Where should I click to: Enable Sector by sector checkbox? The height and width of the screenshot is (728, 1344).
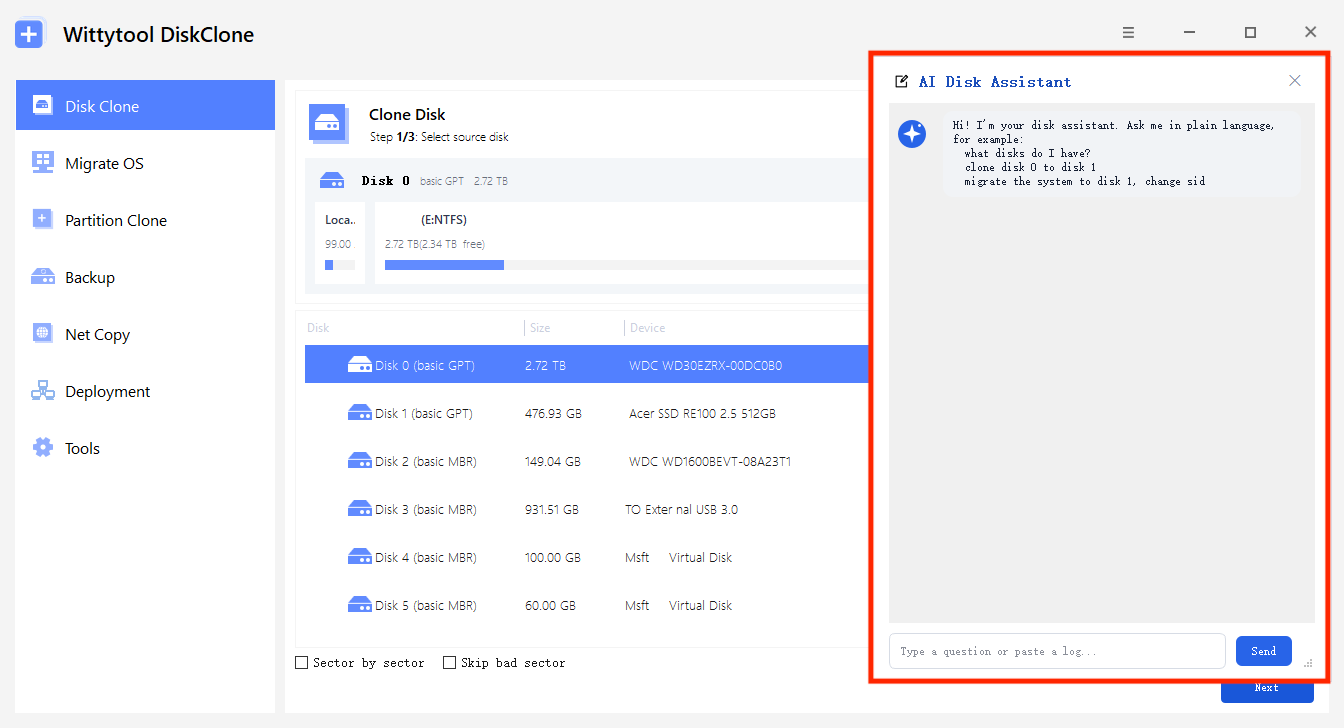pos(302,662)
